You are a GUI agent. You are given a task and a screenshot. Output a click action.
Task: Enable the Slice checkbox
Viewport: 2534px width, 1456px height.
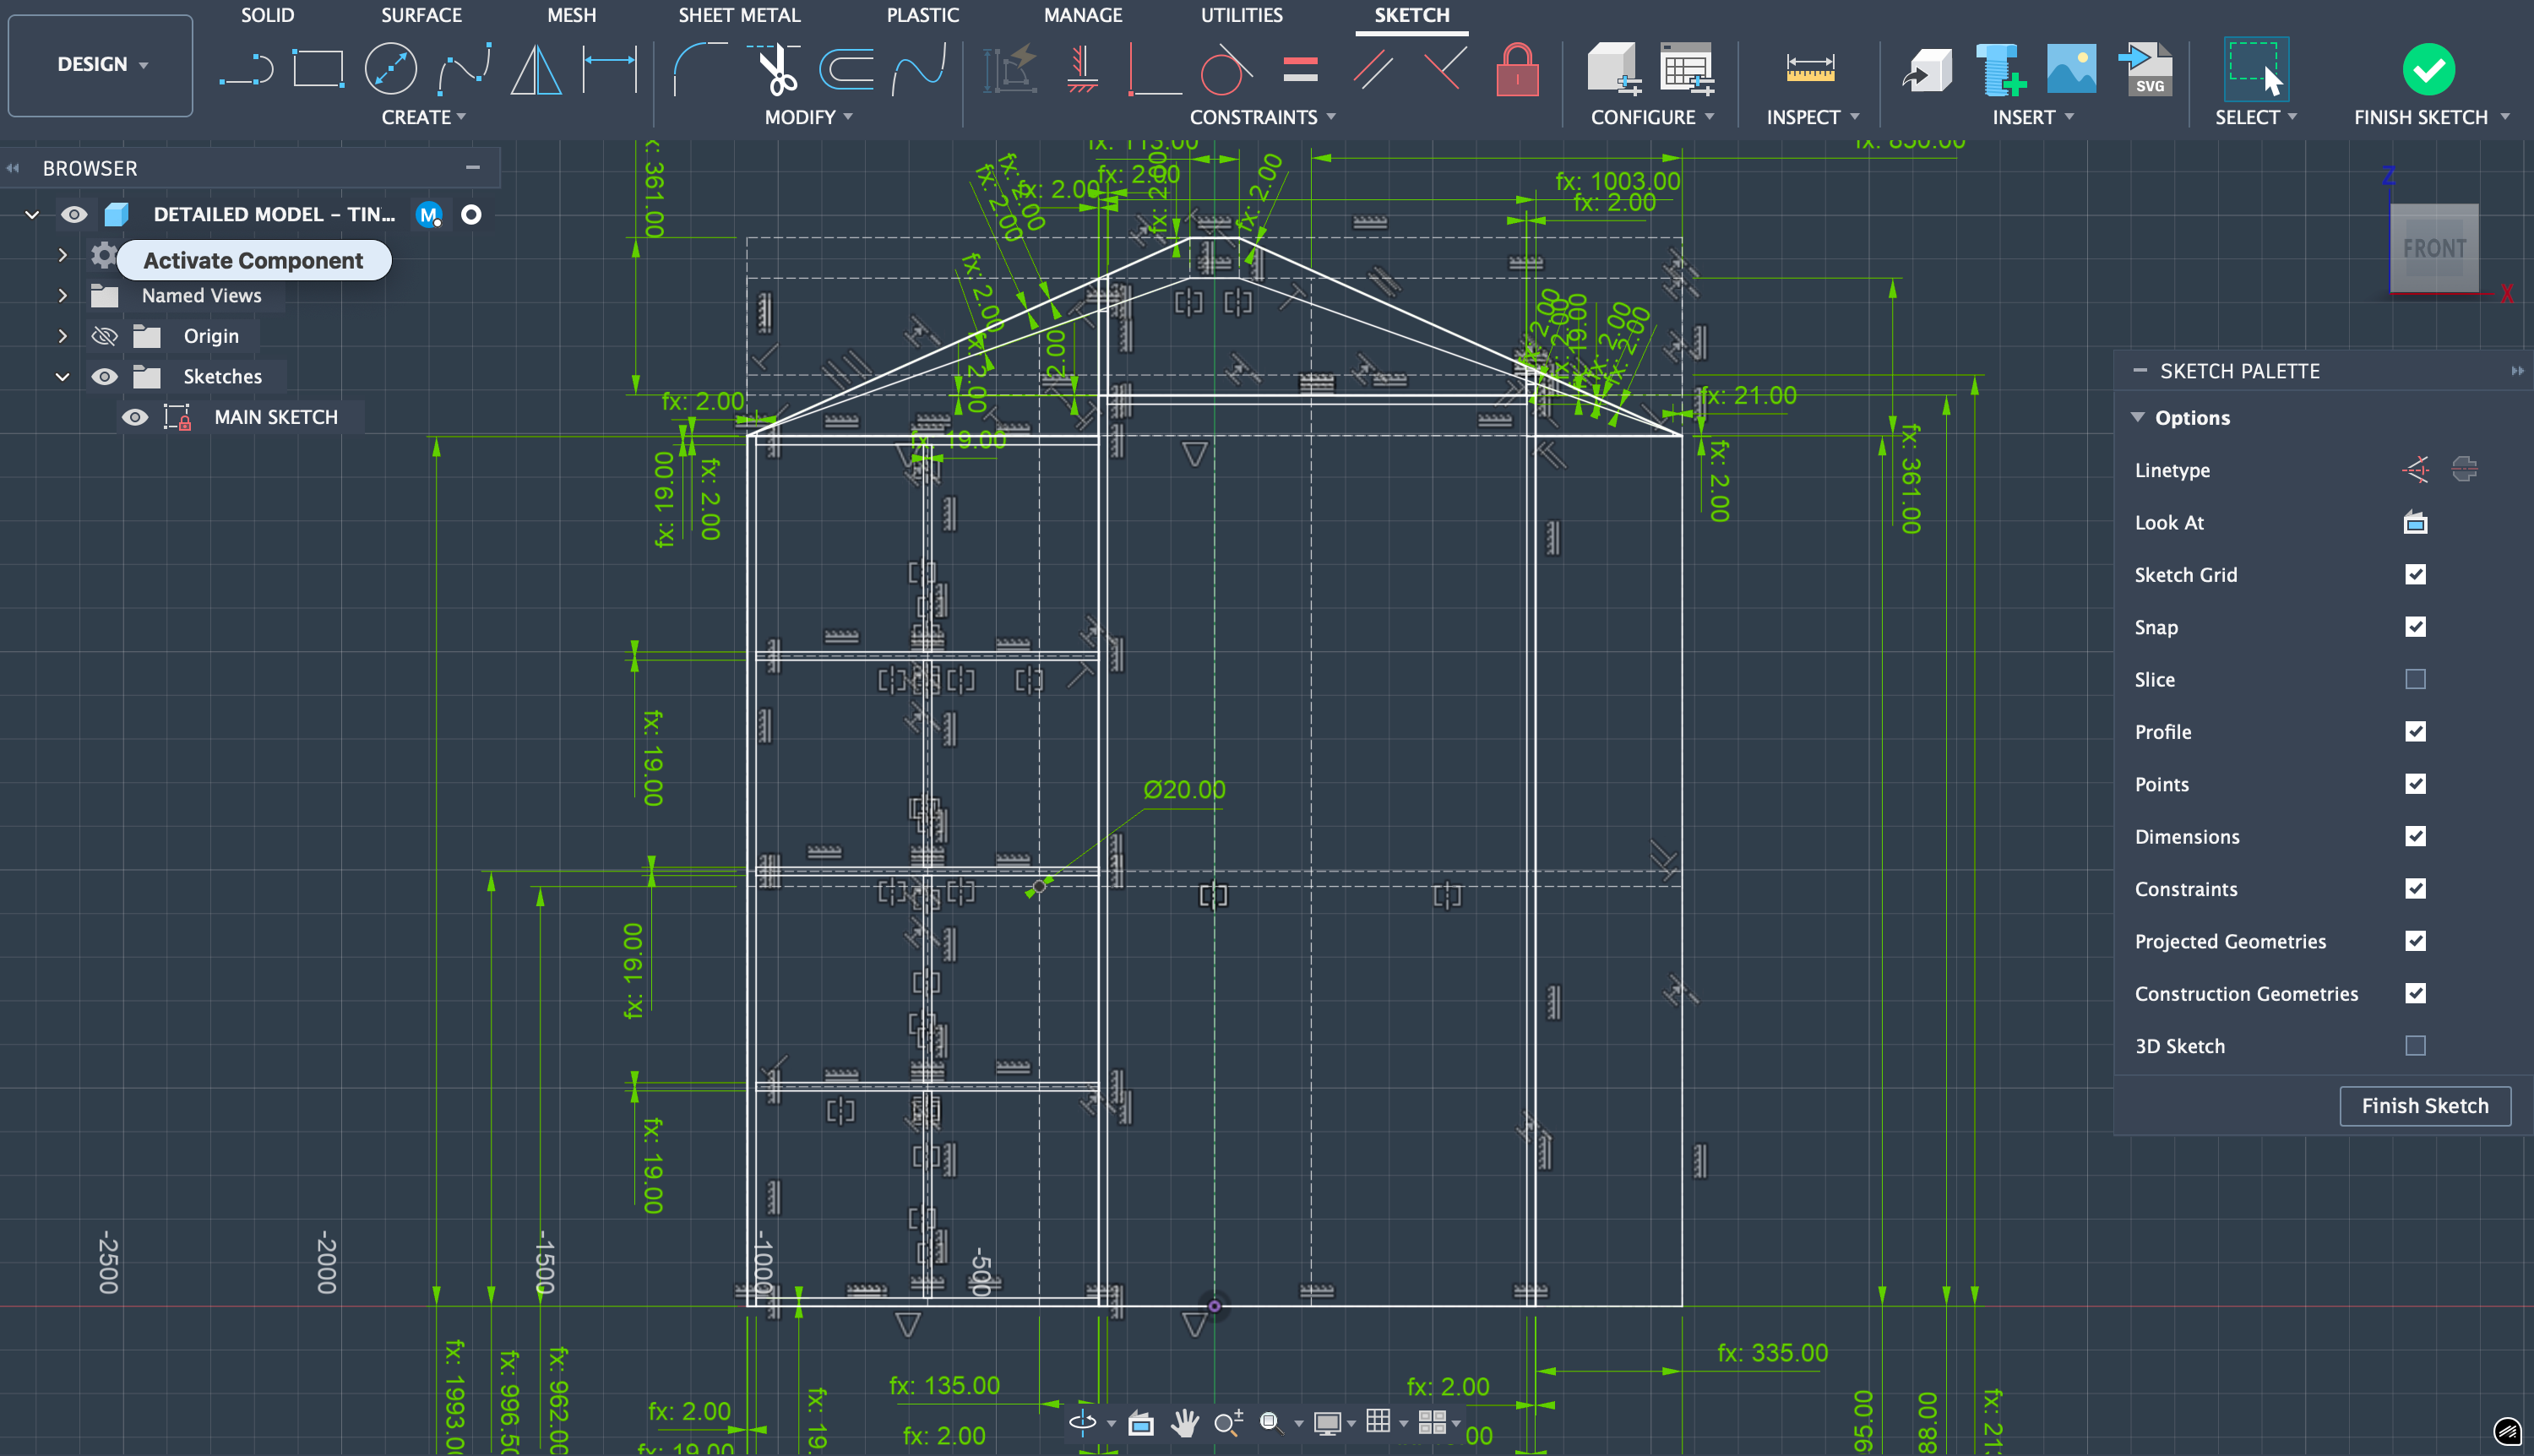[x=2415, y=679]
